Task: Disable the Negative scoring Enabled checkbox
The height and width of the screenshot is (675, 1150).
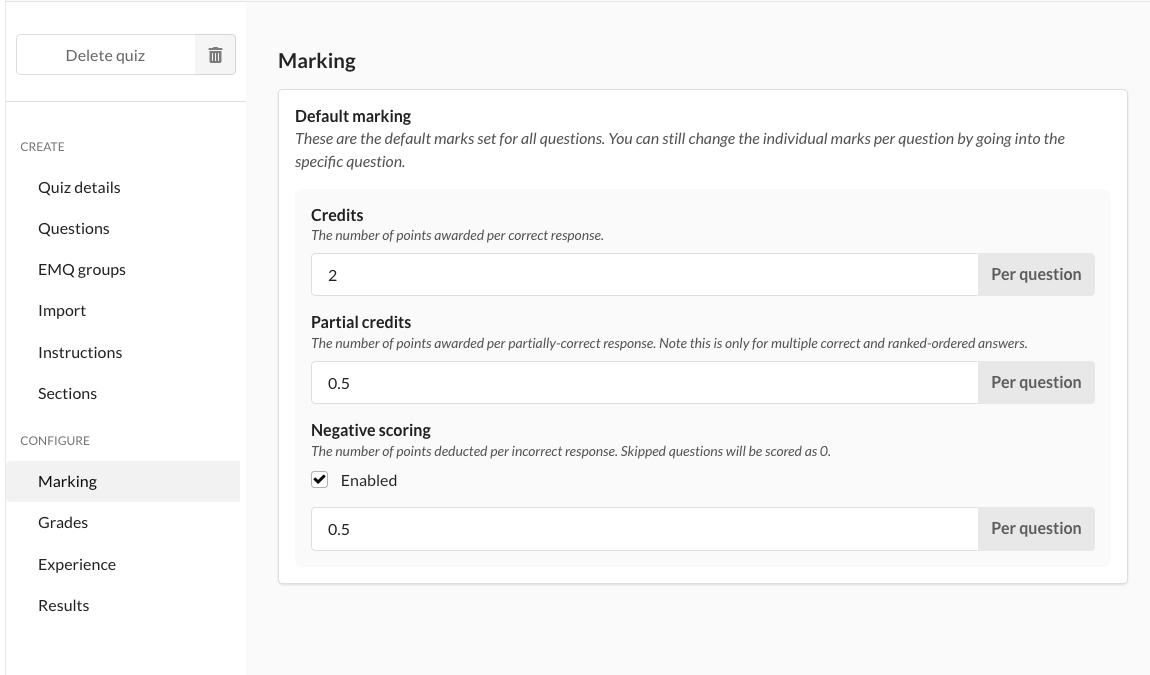Action: click(x=320, y=480)
